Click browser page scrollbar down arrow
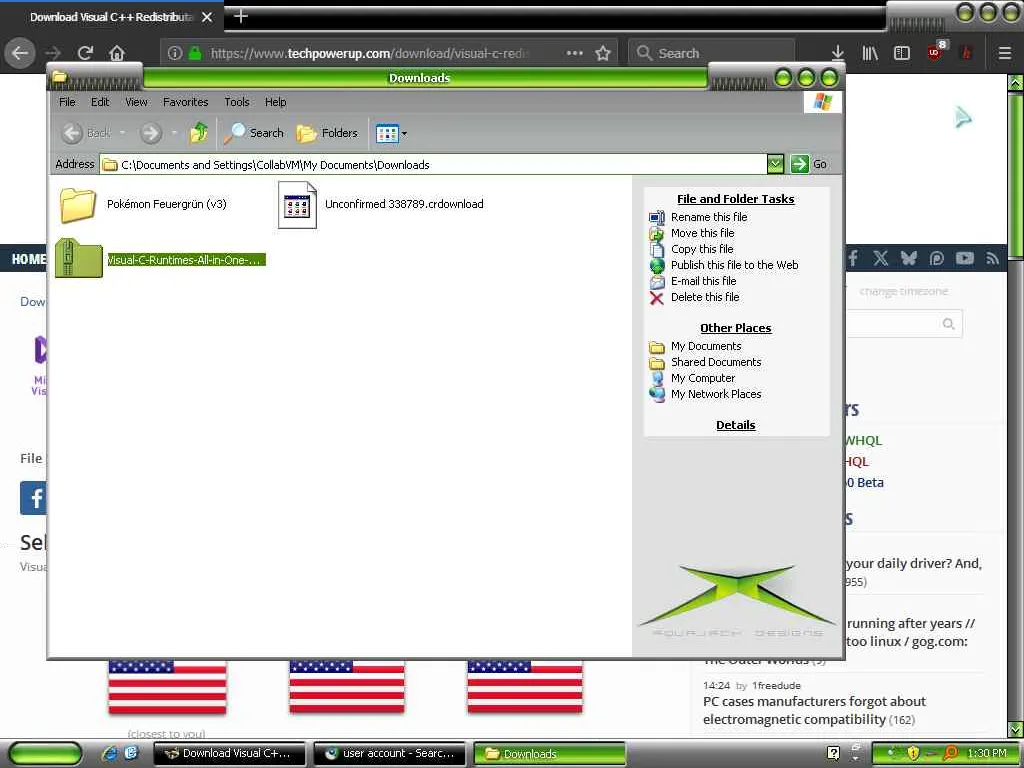The image size is (1024, 768). (1016, 728)
